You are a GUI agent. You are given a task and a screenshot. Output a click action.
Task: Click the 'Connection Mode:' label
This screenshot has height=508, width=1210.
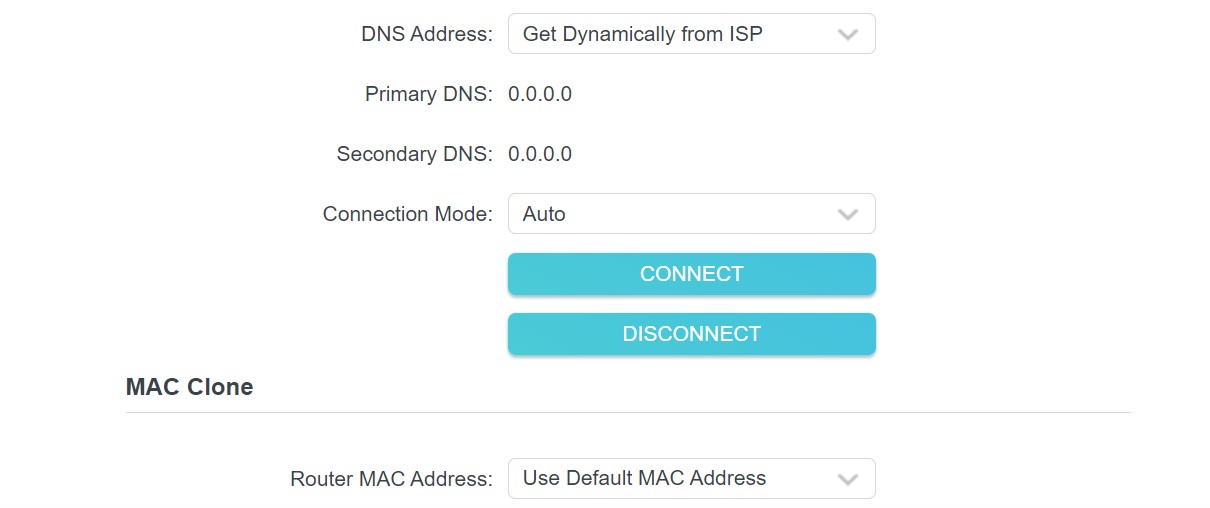pos(408,215)
